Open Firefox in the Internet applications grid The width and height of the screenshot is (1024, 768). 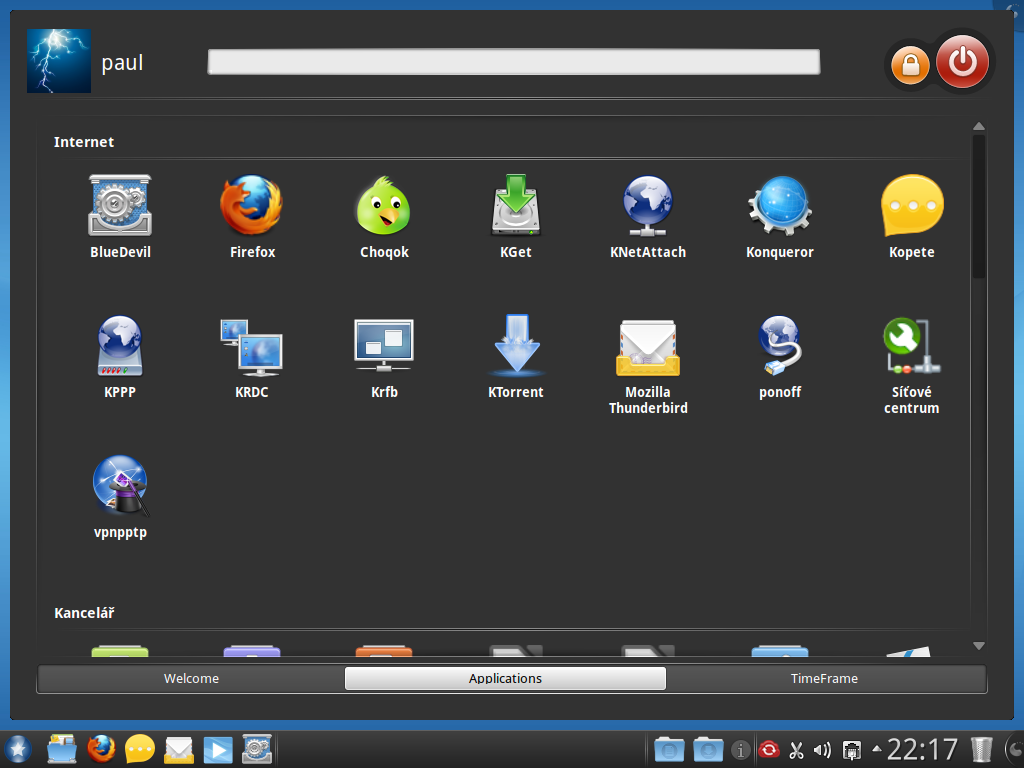(252, 217)
